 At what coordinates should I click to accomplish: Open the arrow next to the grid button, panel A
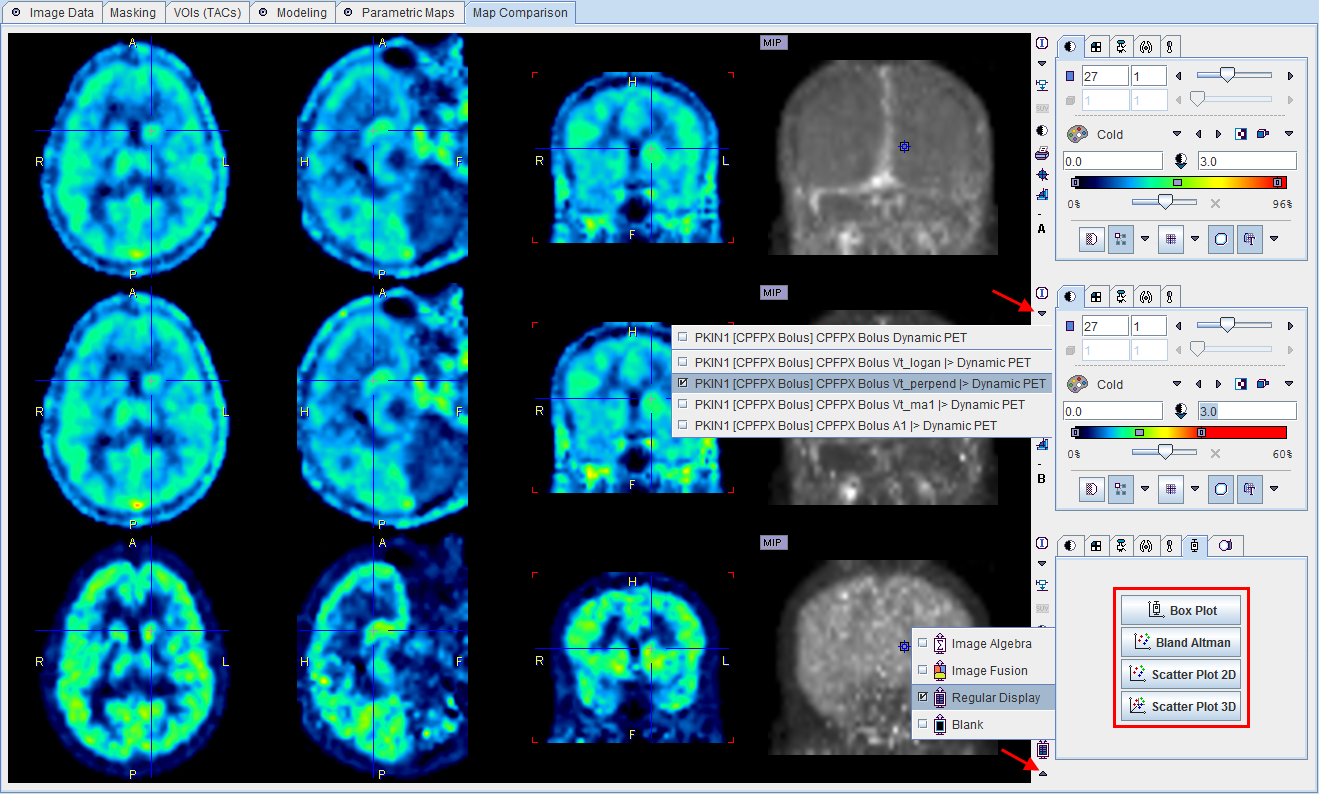1194,239
